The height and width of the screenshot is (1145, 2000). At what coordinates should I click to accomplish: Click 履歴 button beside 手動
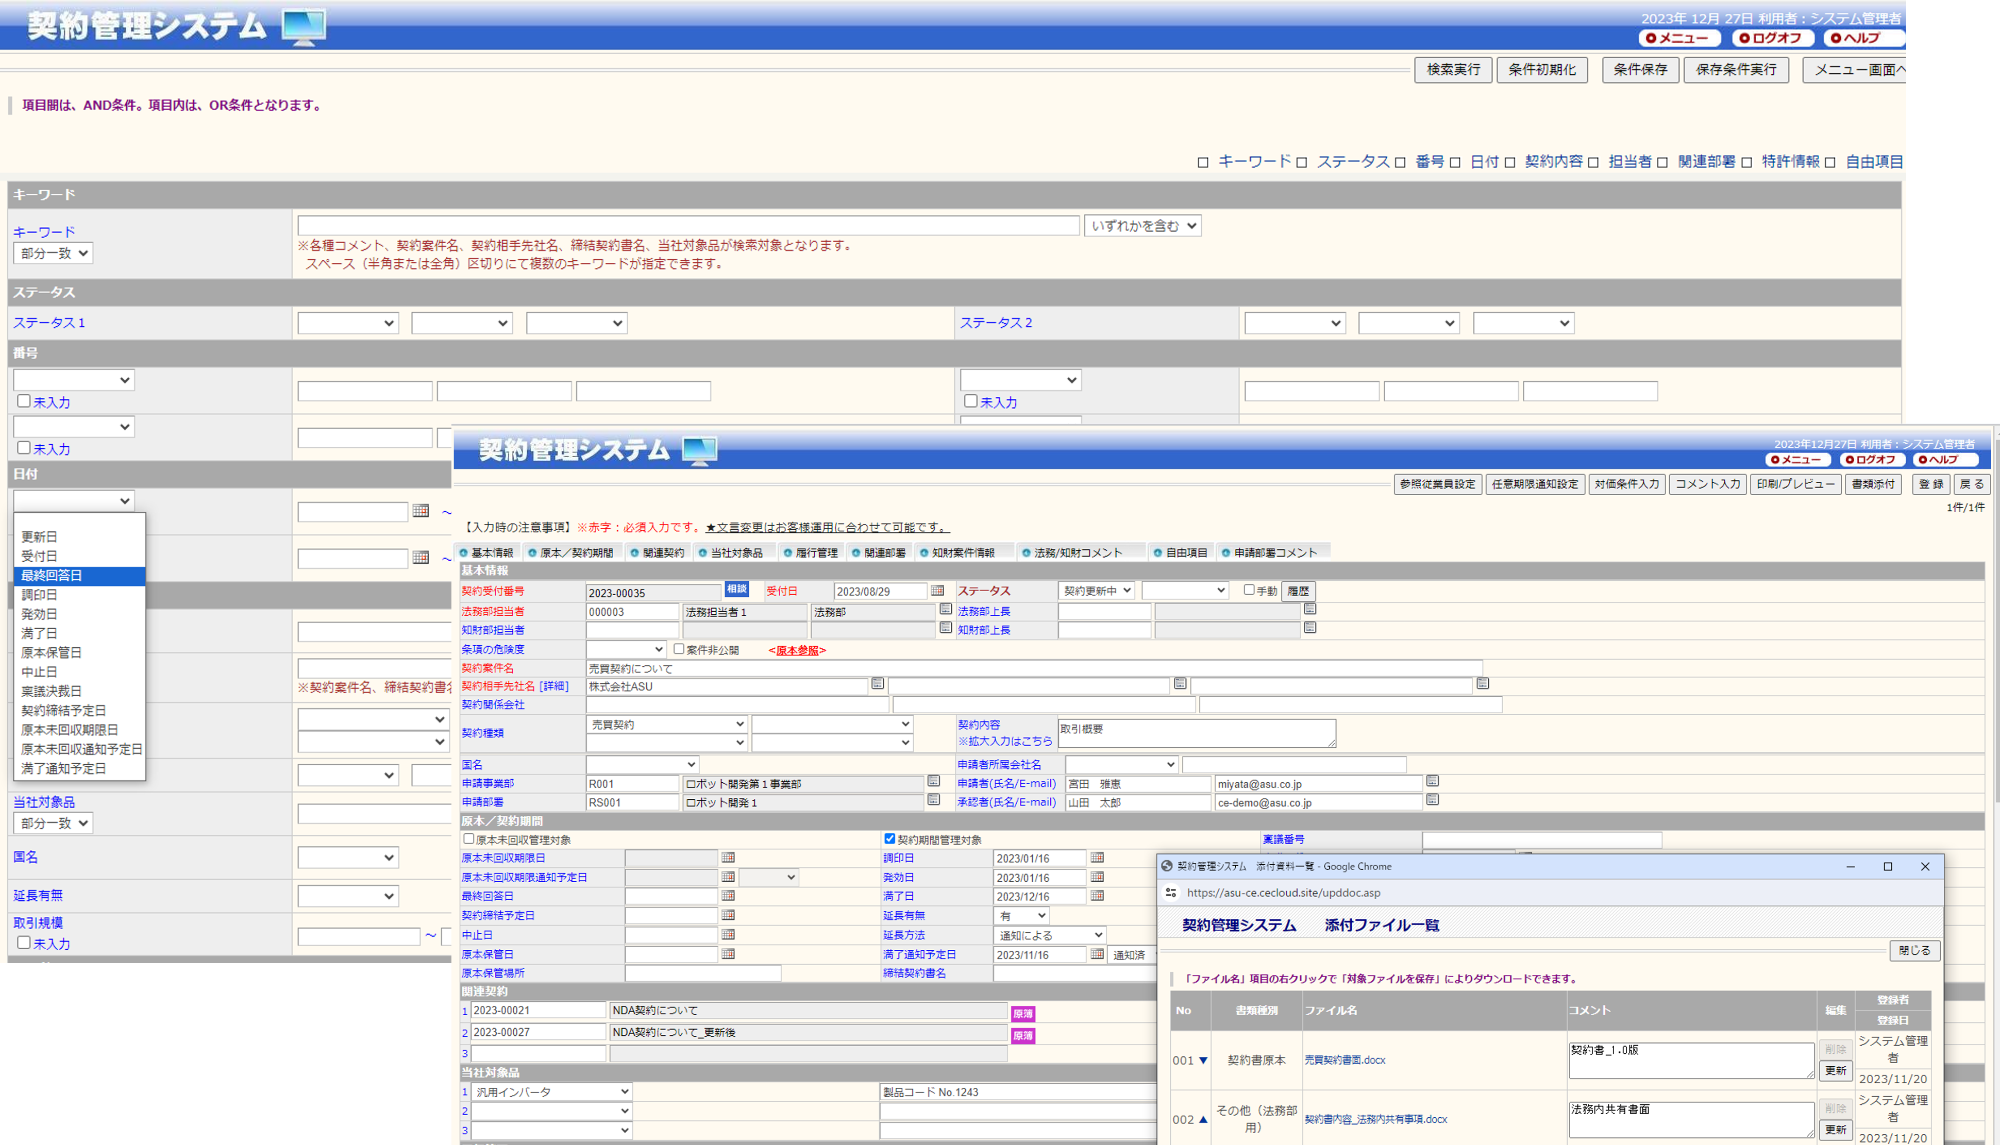(x=1298, y=591)
